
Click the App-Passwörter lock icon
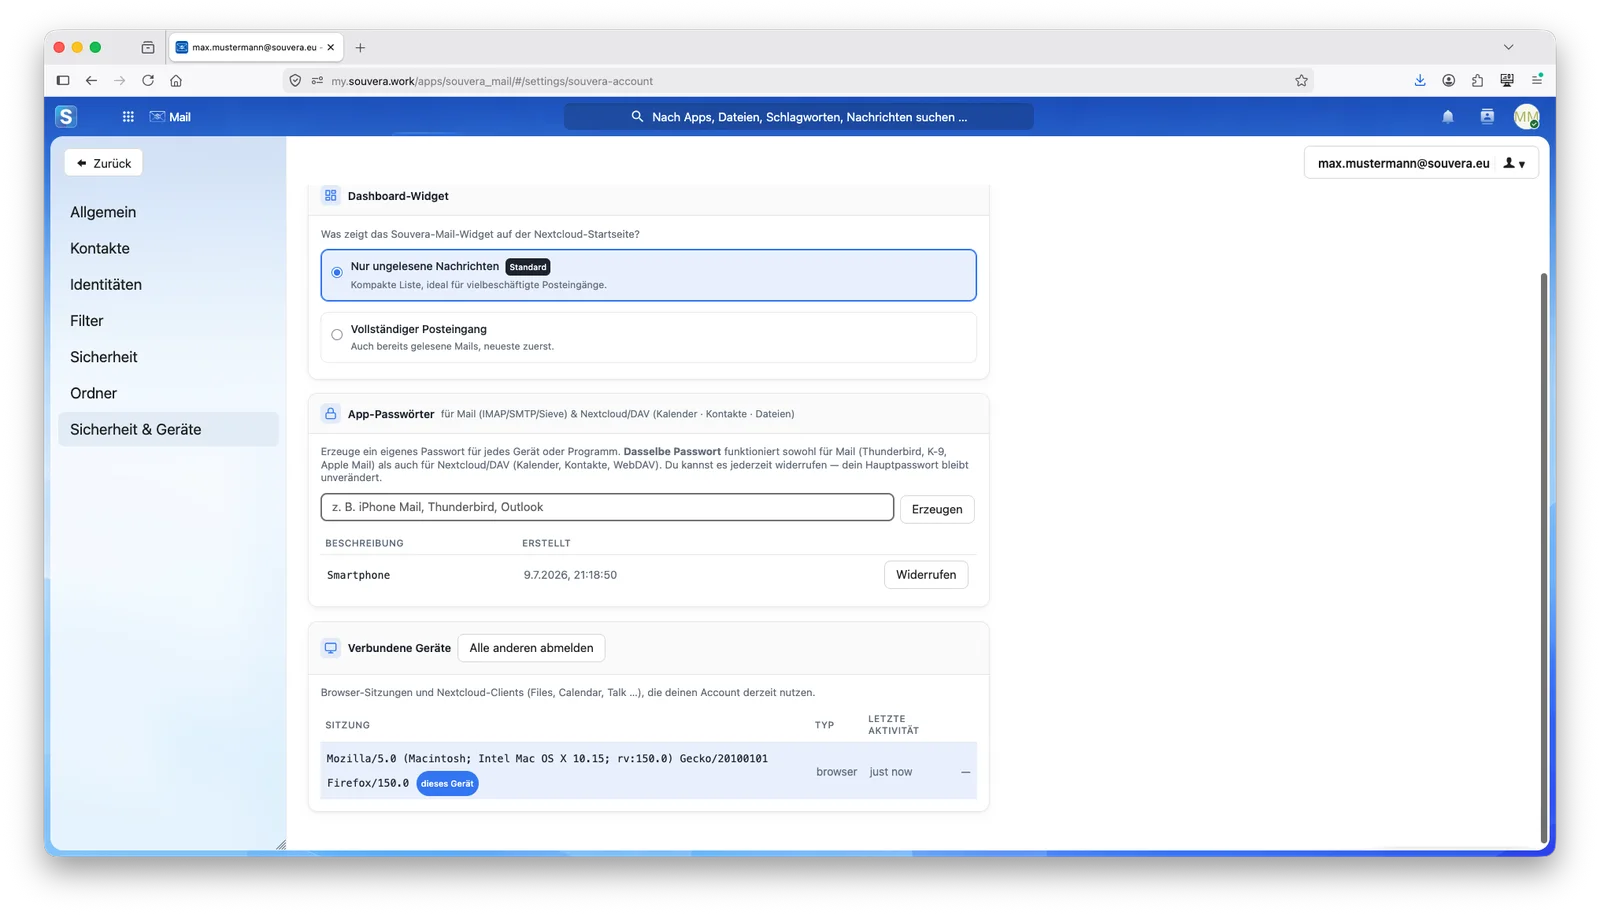pos(331,414)
